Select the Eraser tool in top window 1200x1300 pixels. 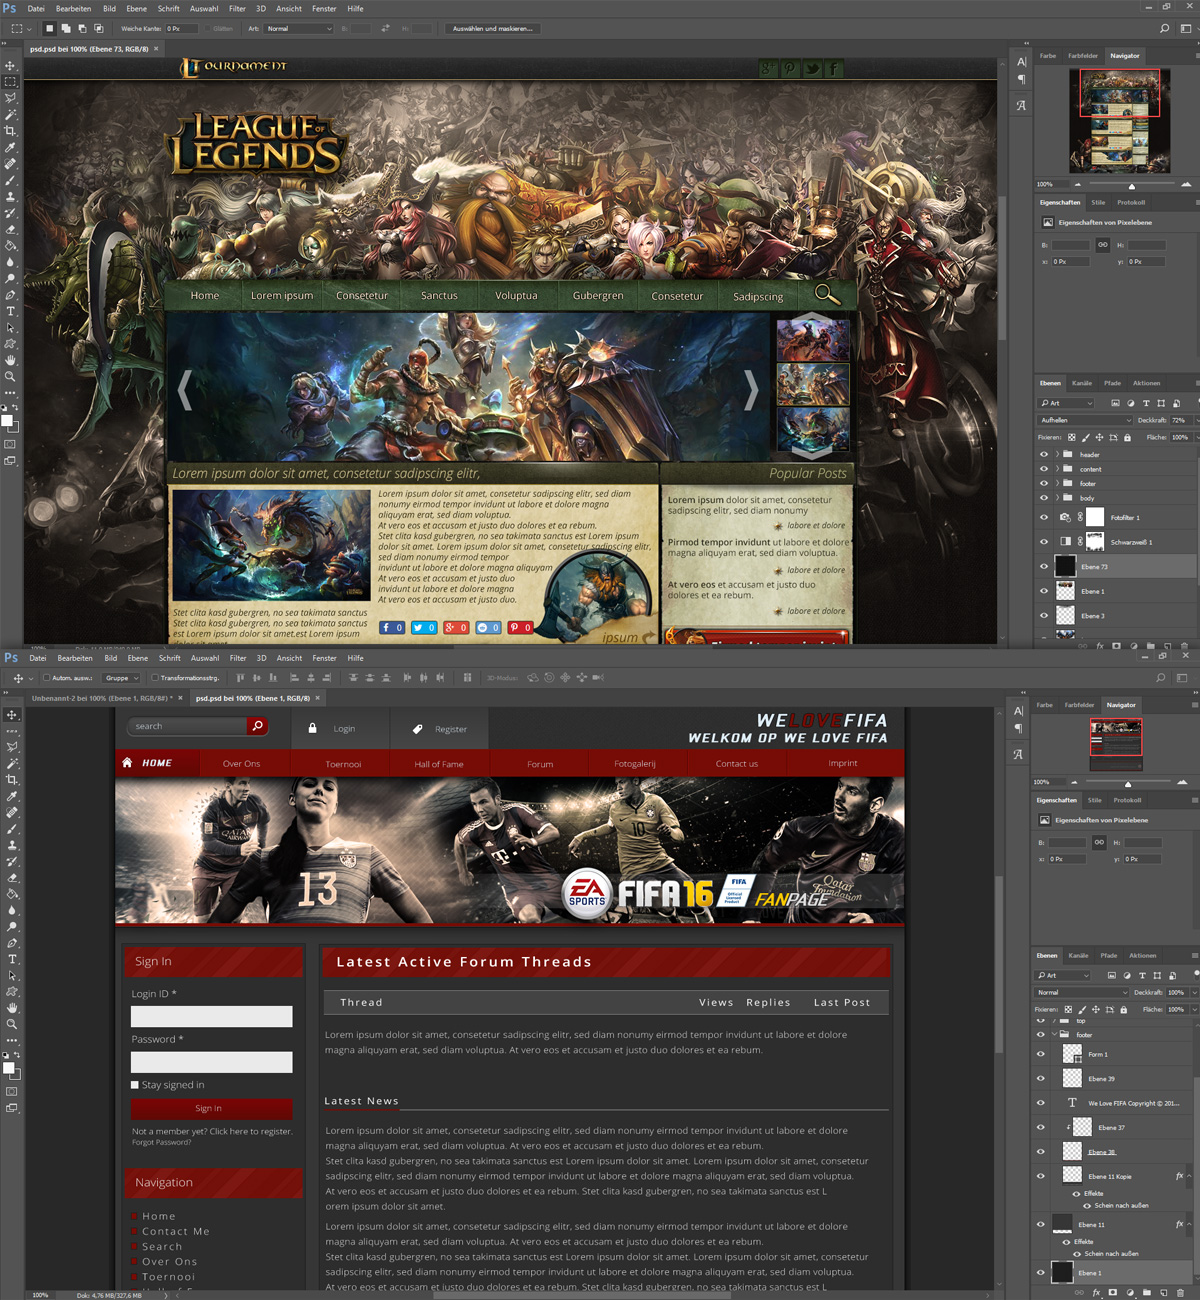click(11, 229)
